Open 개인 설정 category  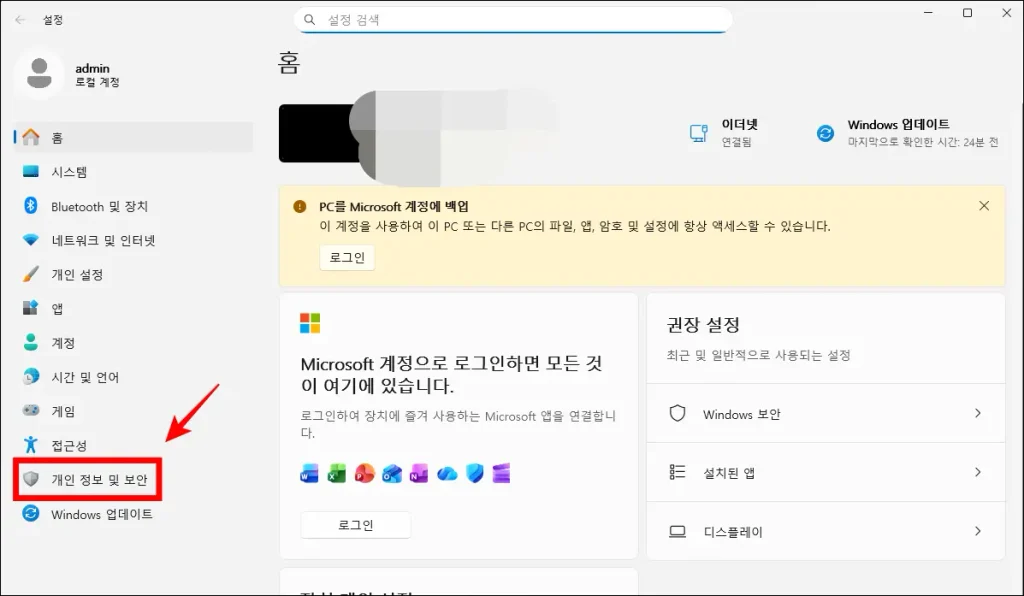(x=133, y=274)
